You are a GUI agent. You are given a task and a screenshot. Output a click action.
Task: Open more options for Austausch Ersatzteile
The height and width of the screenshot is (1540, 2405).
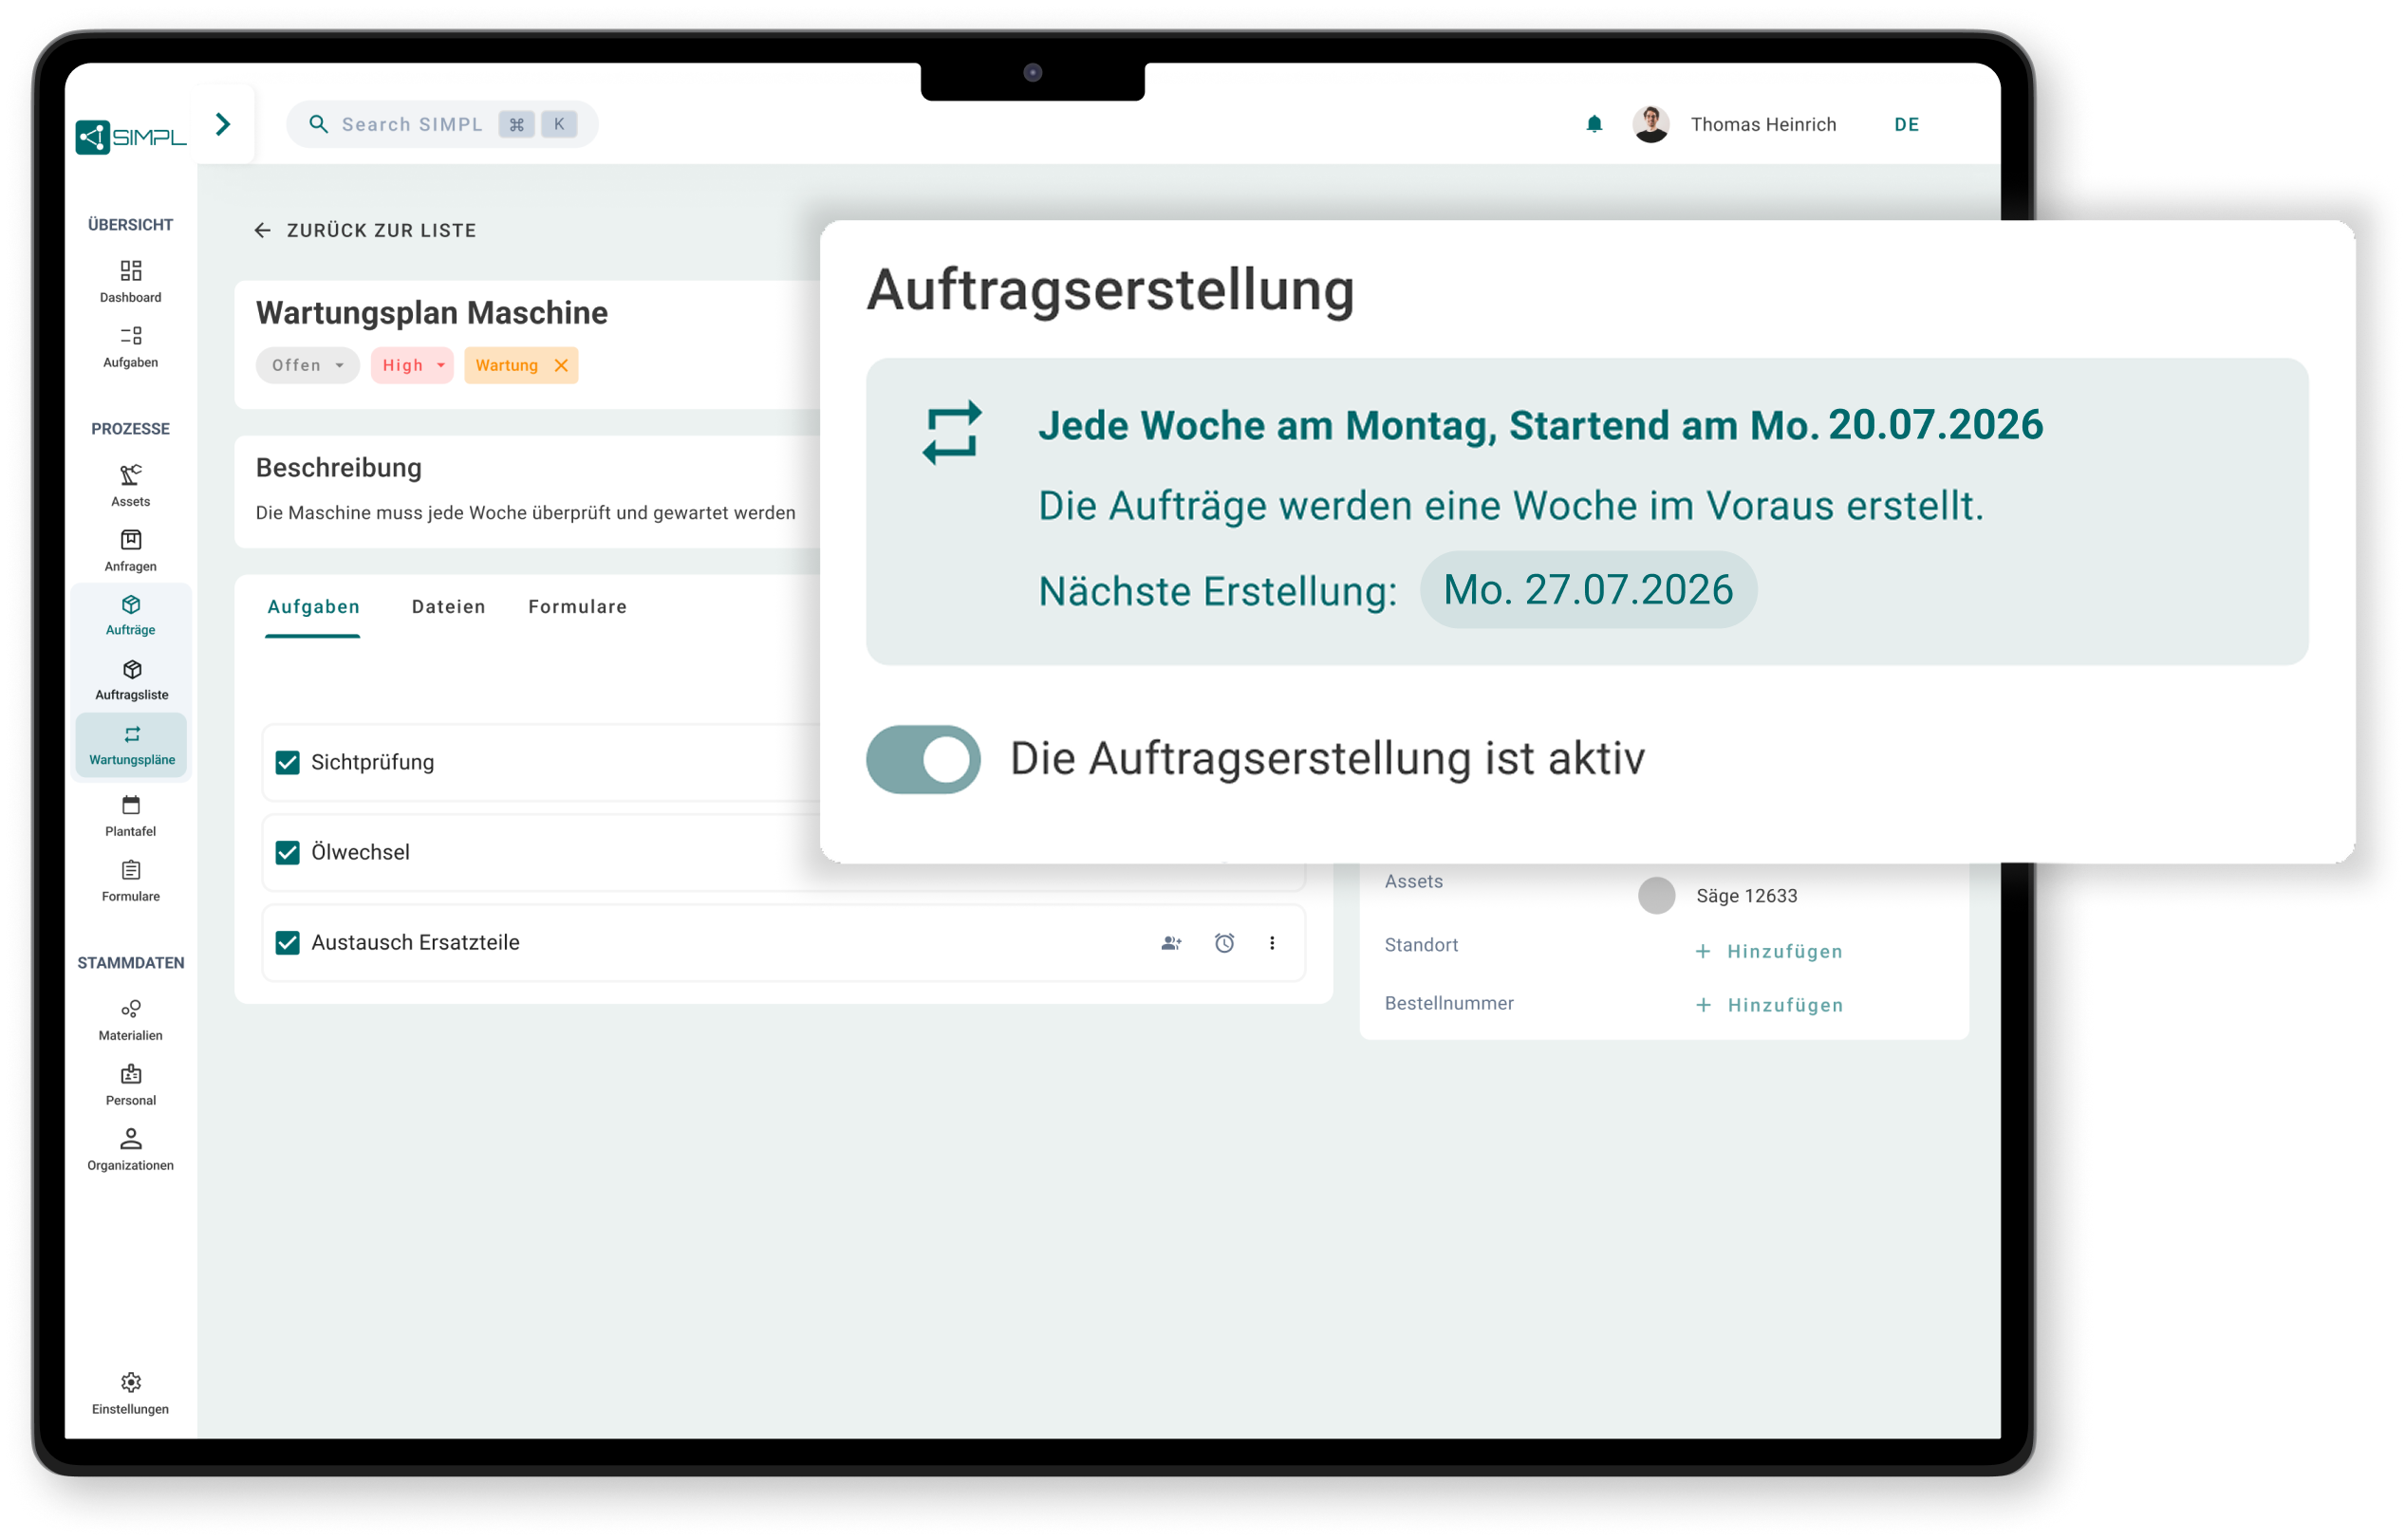(1271, 942)
